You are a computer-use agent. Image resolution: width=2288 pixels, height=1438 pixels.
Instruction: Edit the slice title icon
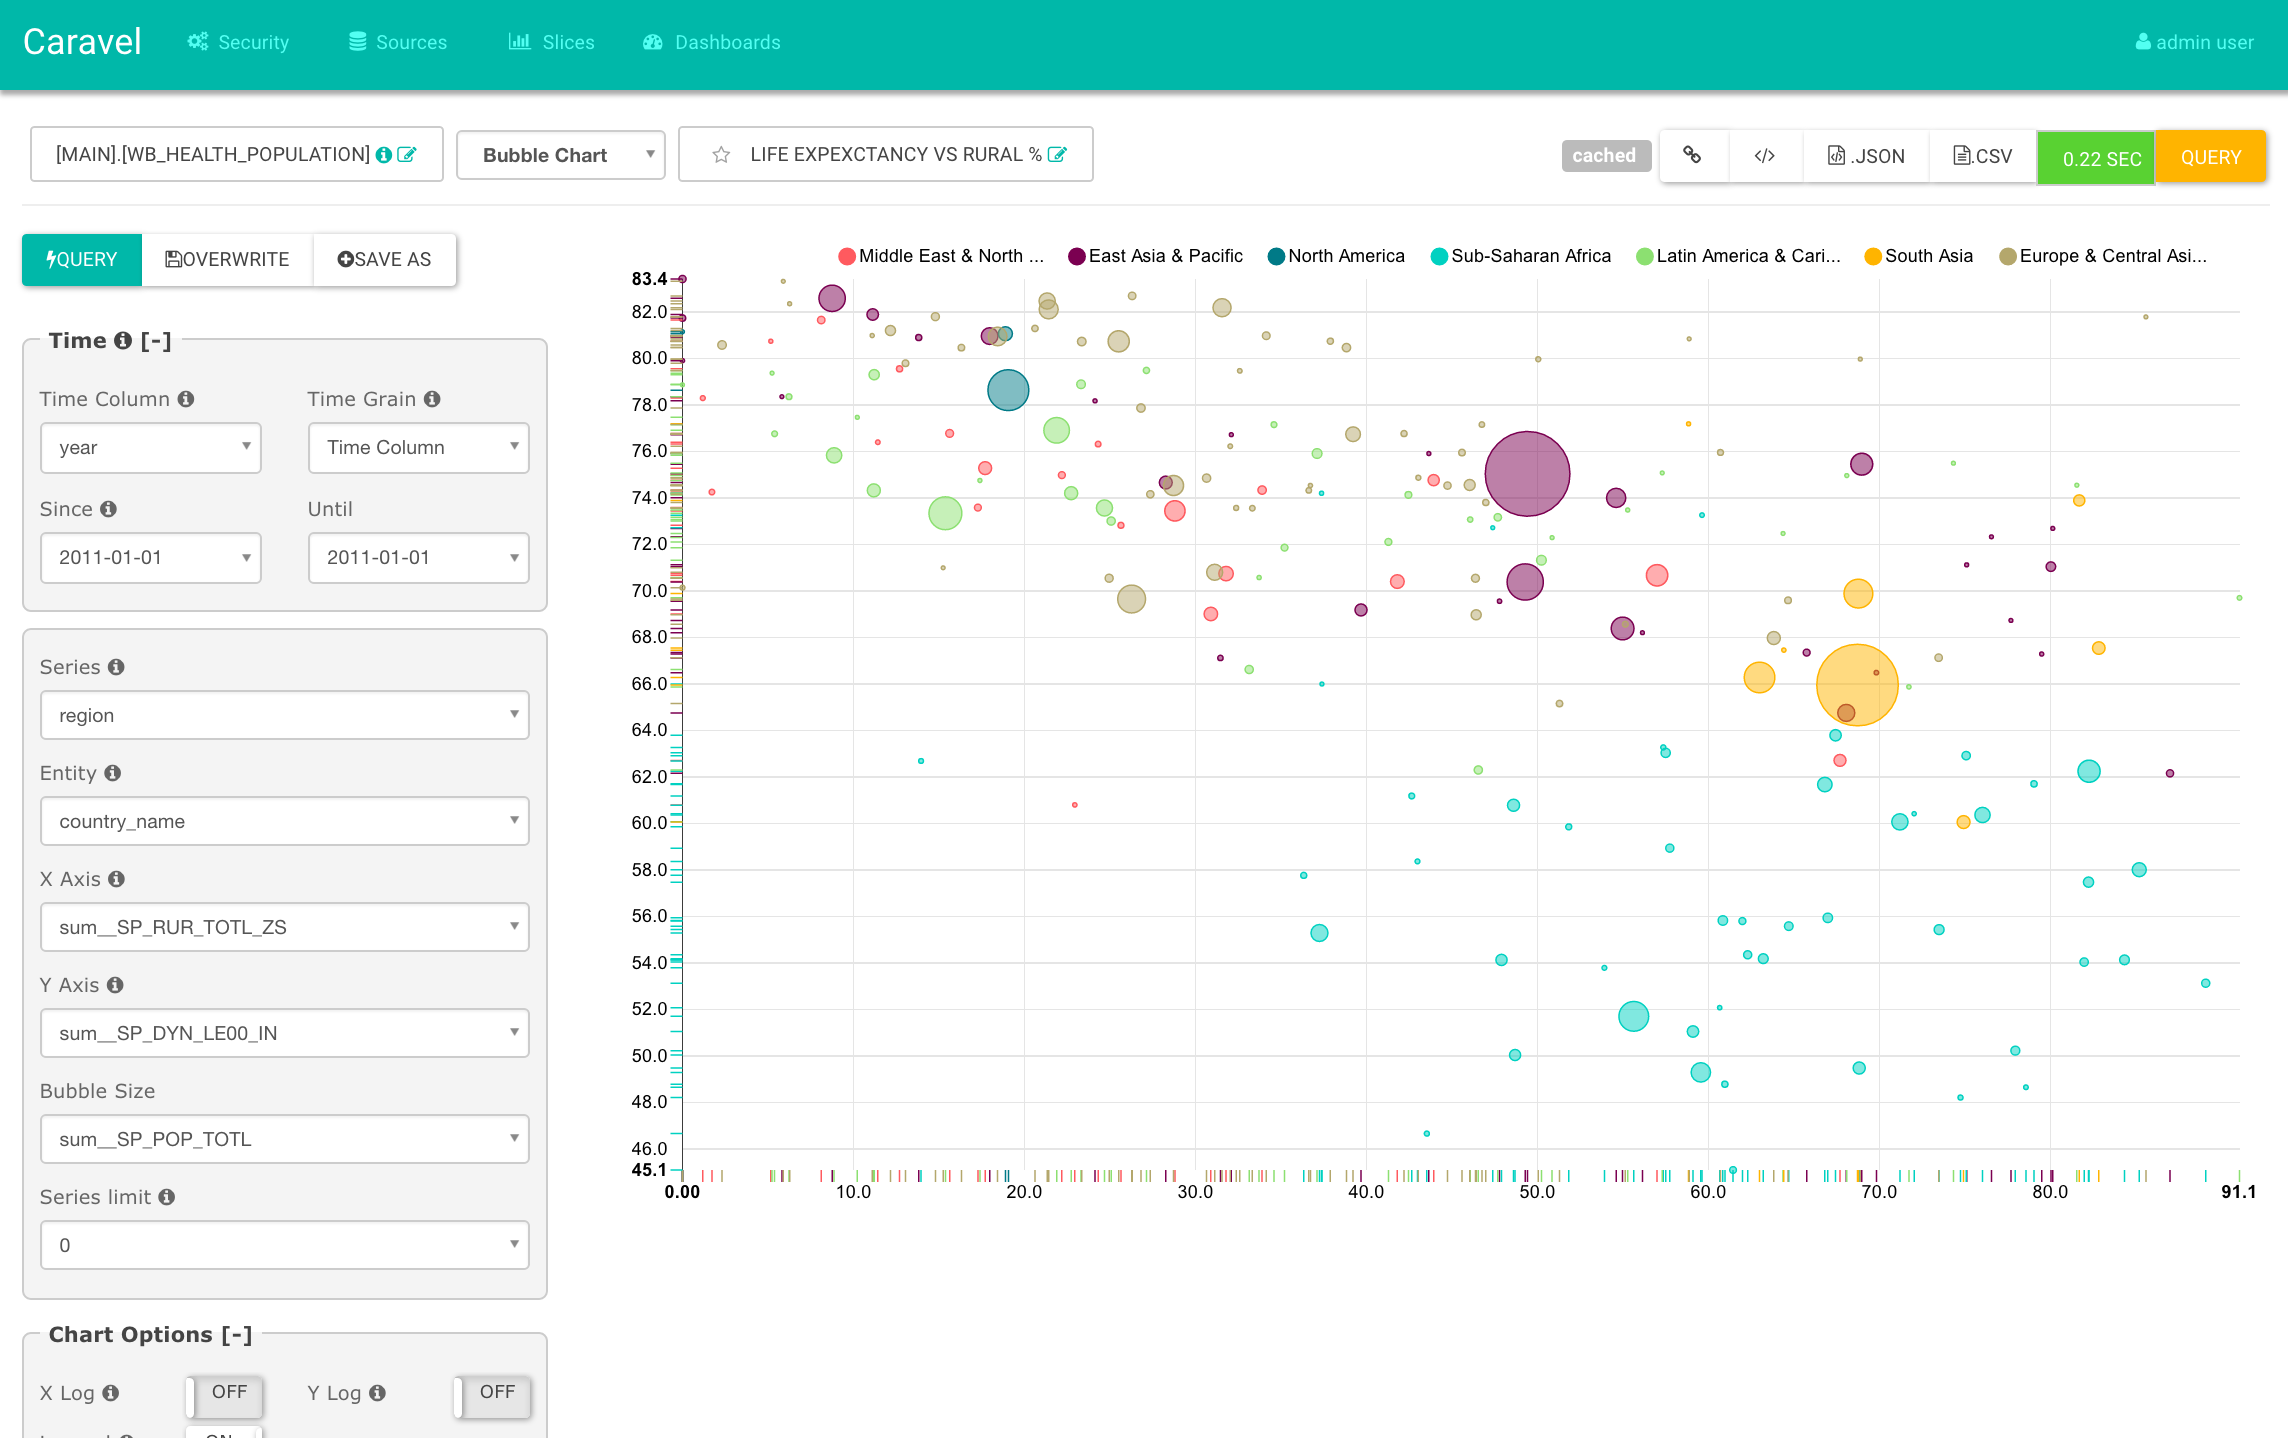click(x=1057, y=155)
